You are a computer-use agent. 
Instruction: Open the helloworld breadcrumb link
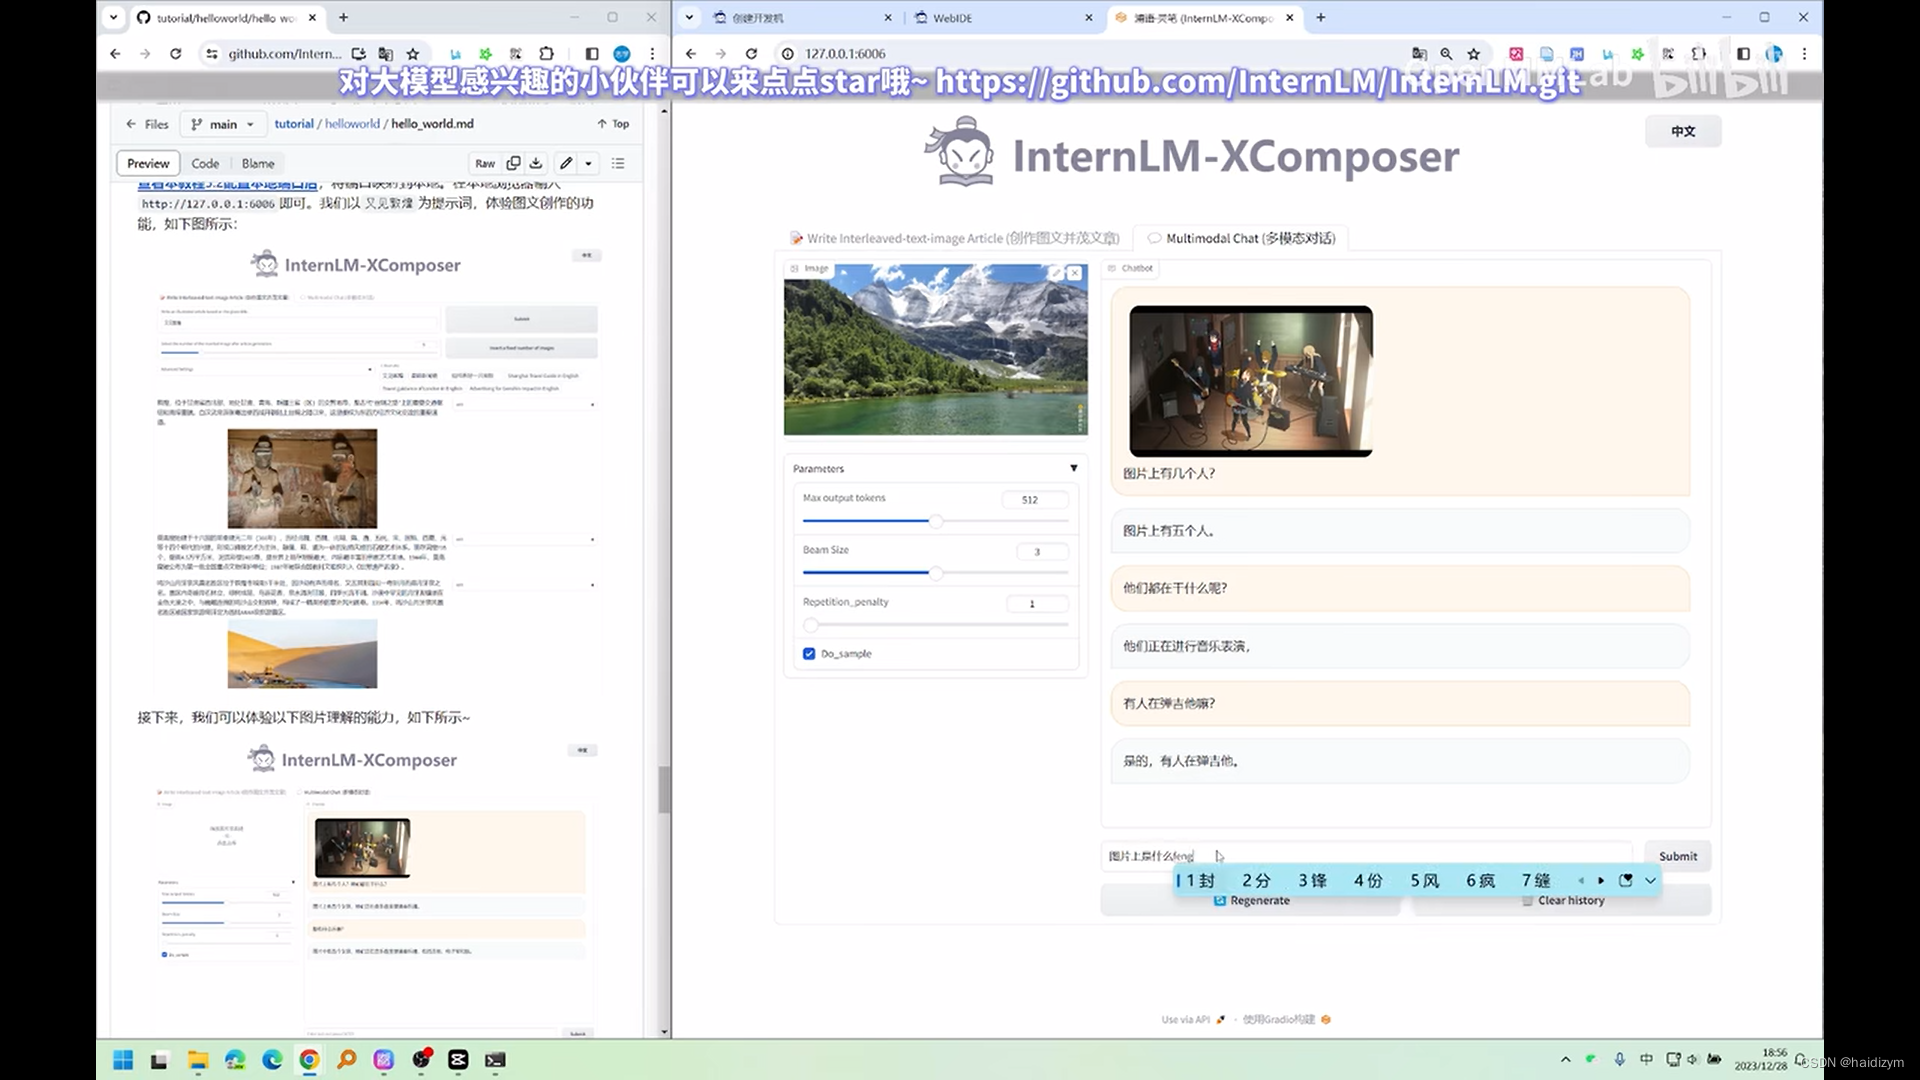(352, 124)
